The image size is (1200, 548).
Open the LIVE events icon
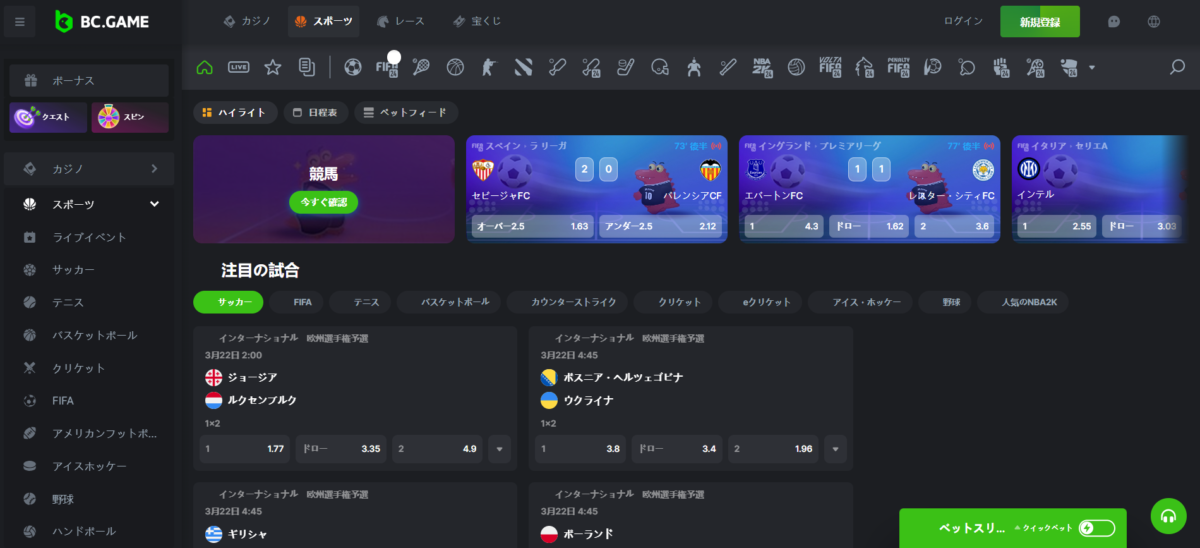coord(239,67)
